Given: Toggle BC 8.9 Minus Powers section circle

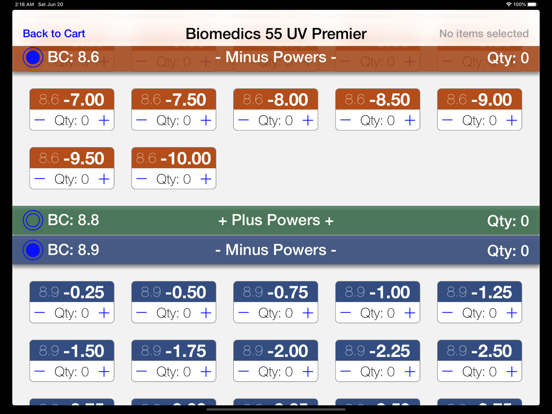Looking at the screenshot, I should coord(33,250).
